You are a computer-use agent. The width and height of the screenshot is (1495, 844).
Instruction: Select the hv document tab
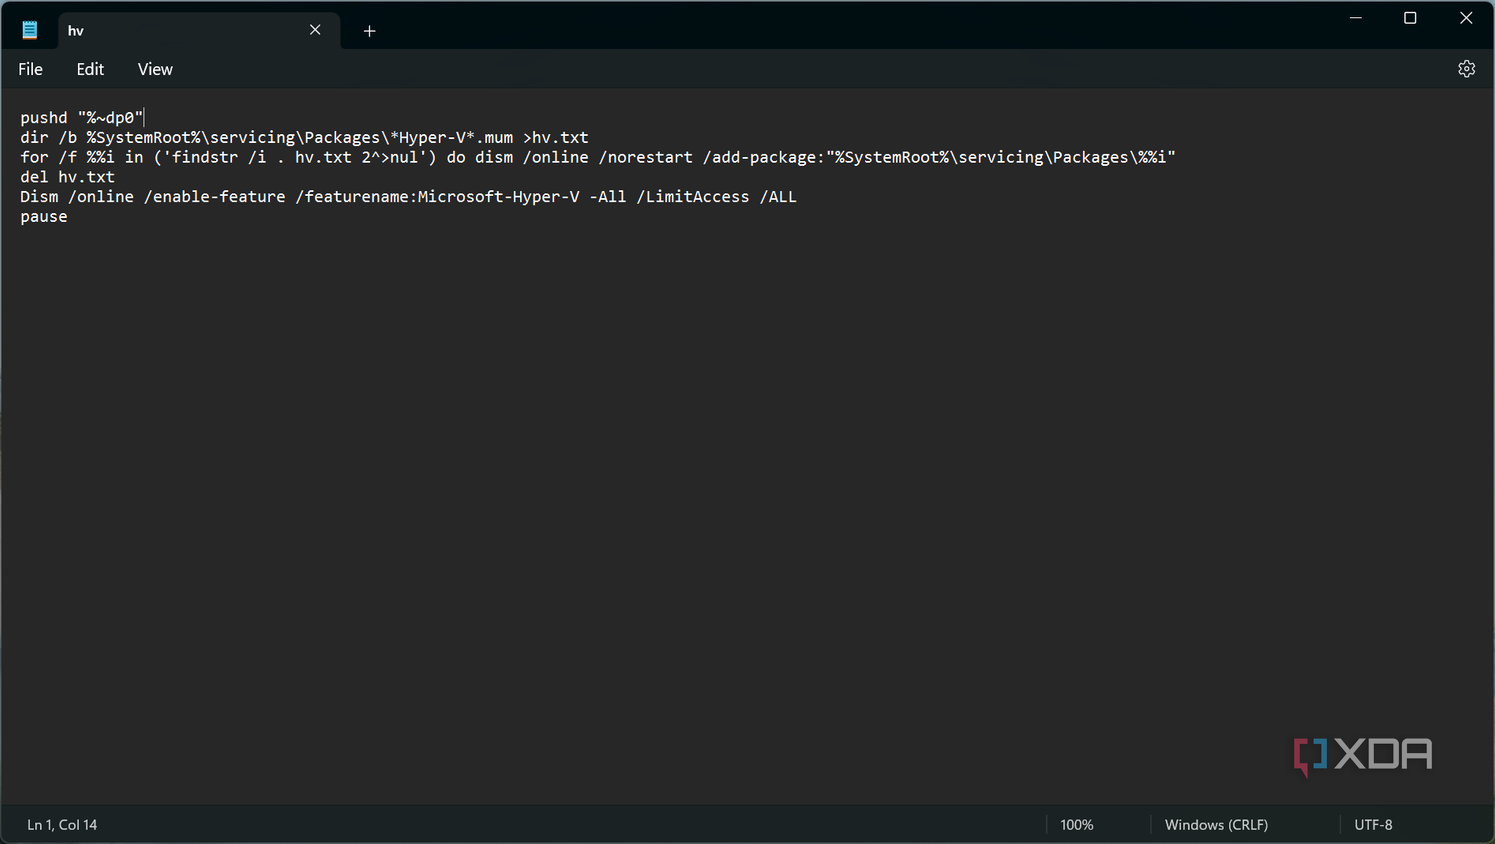(x=199, y=30)
